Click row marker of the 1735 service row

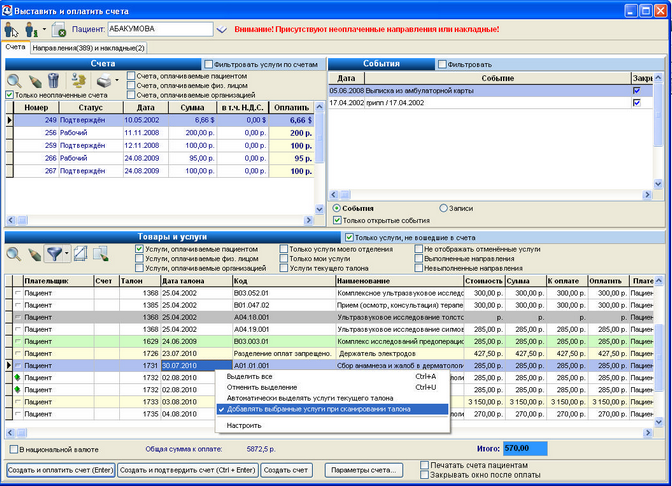[x=18, y=414]
